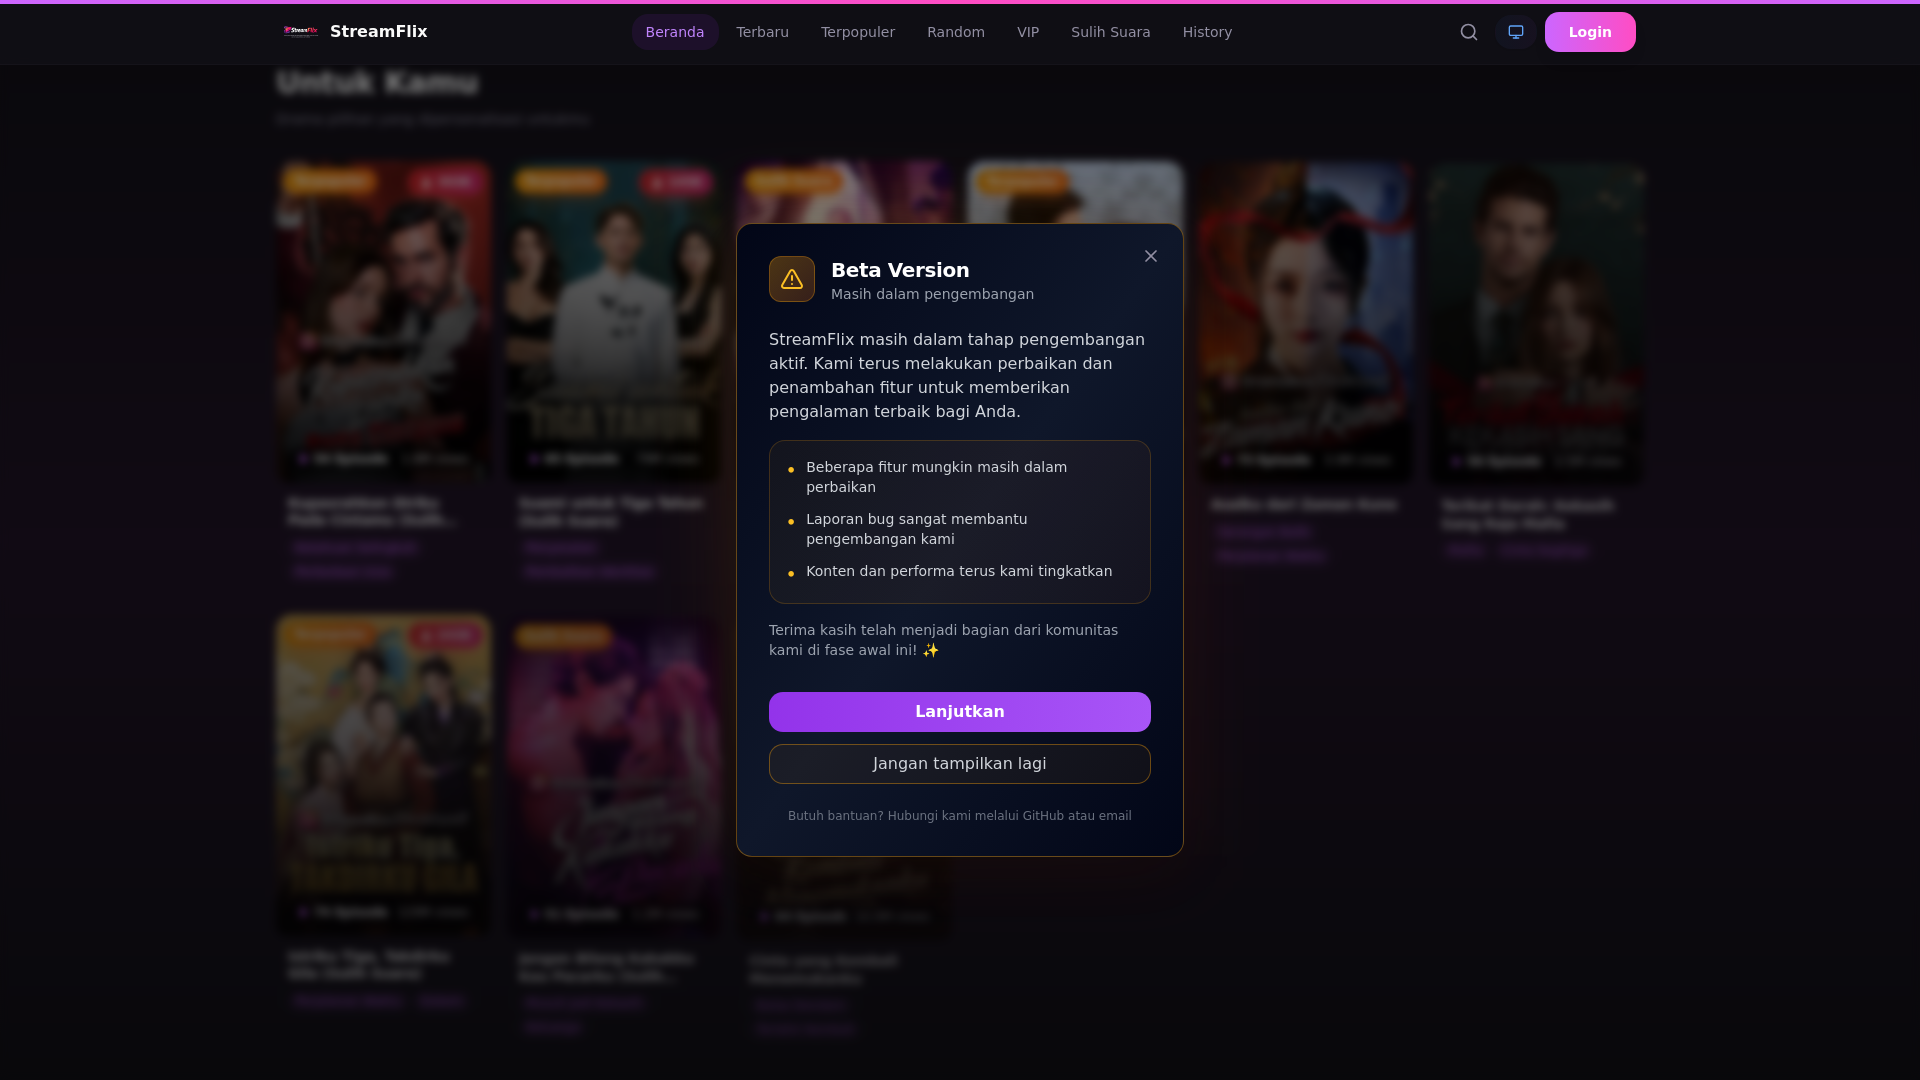Open the pink-purple poster in second row

click(614, 777)
